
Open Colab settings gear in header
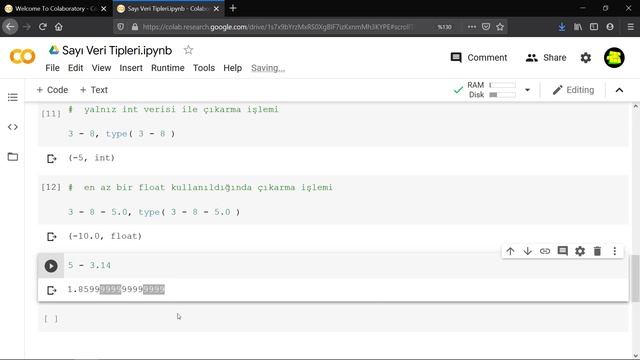coord(586,58)
